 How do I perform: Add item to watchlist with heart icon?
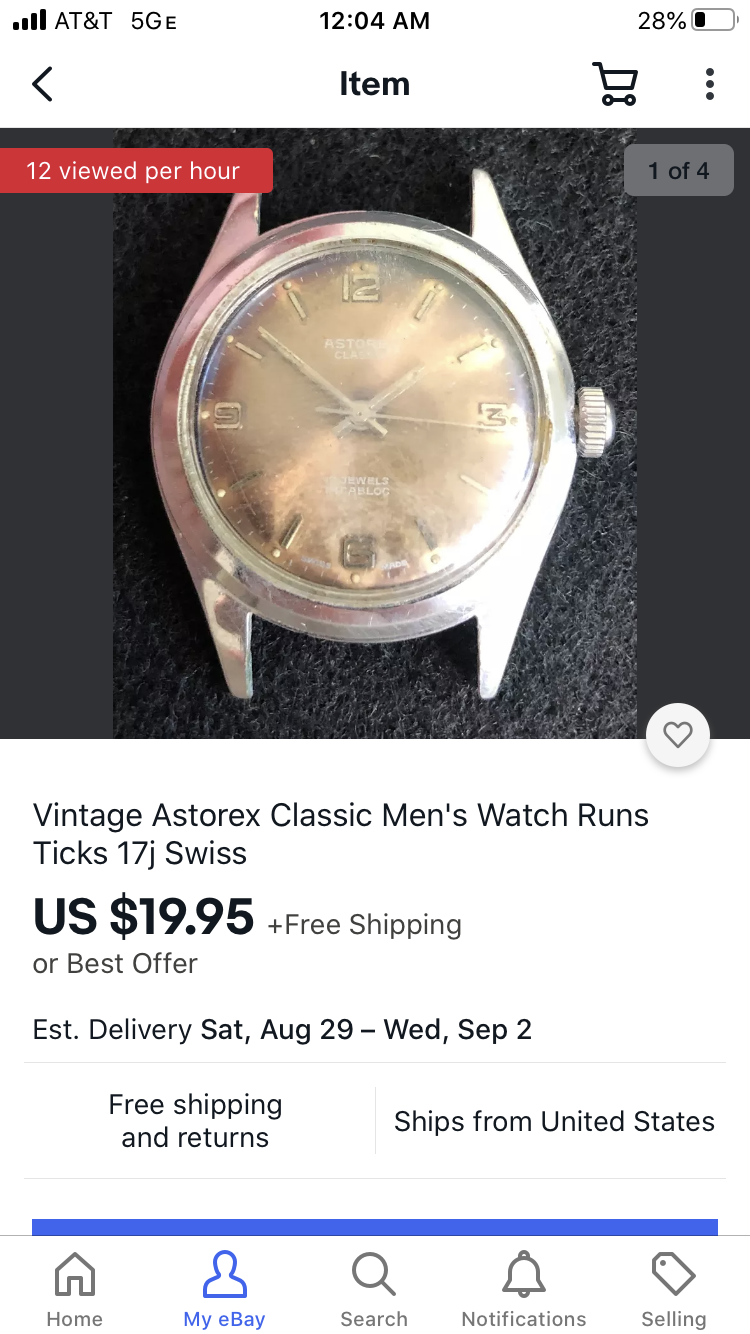pos(678,736)
